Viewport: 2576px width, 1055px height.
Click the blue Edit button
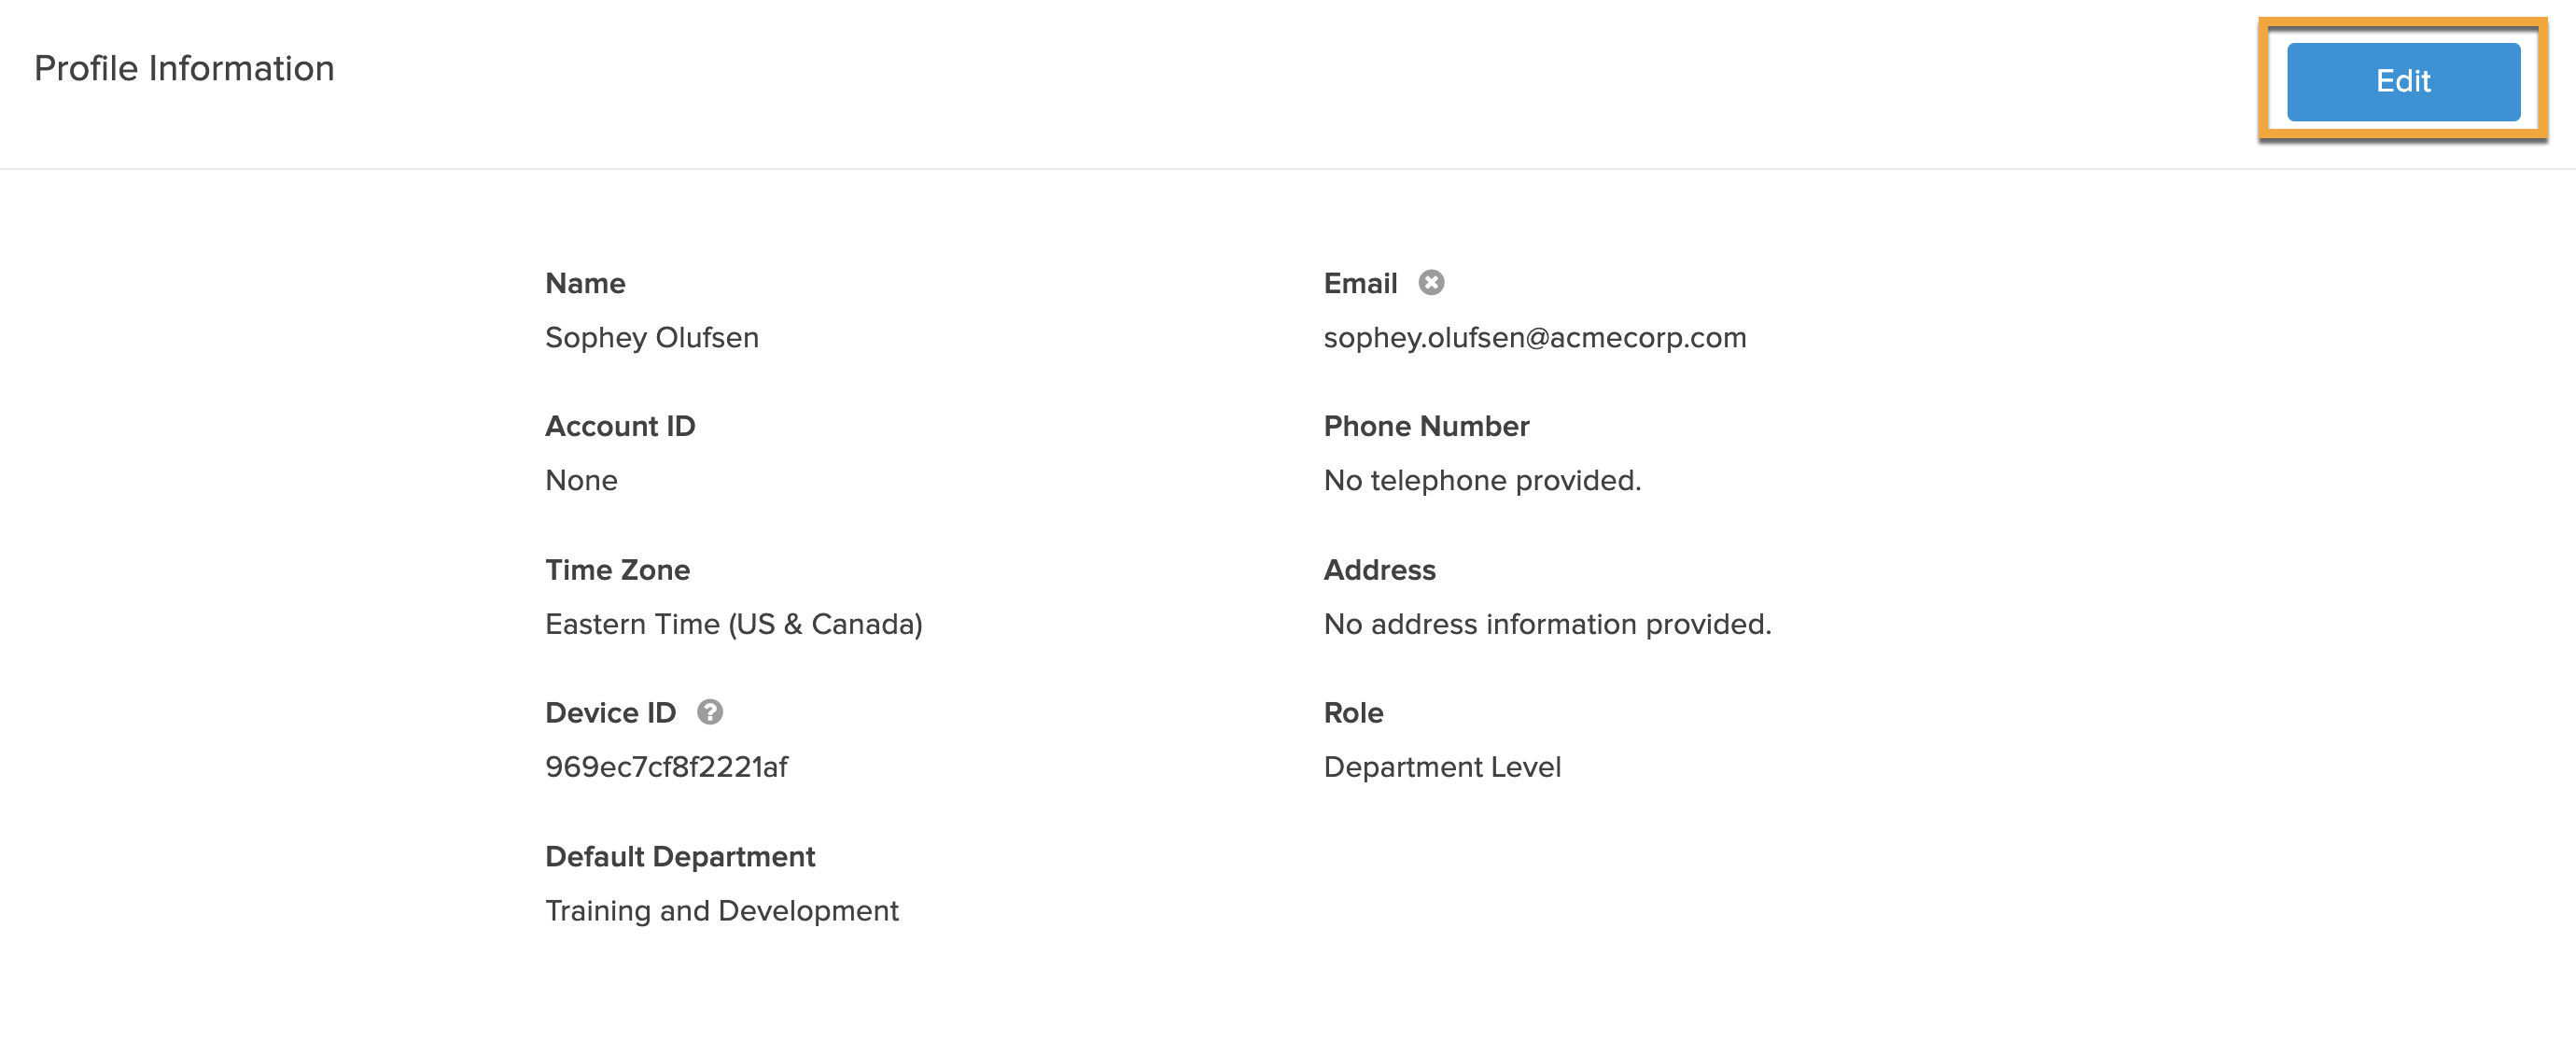2403,81
